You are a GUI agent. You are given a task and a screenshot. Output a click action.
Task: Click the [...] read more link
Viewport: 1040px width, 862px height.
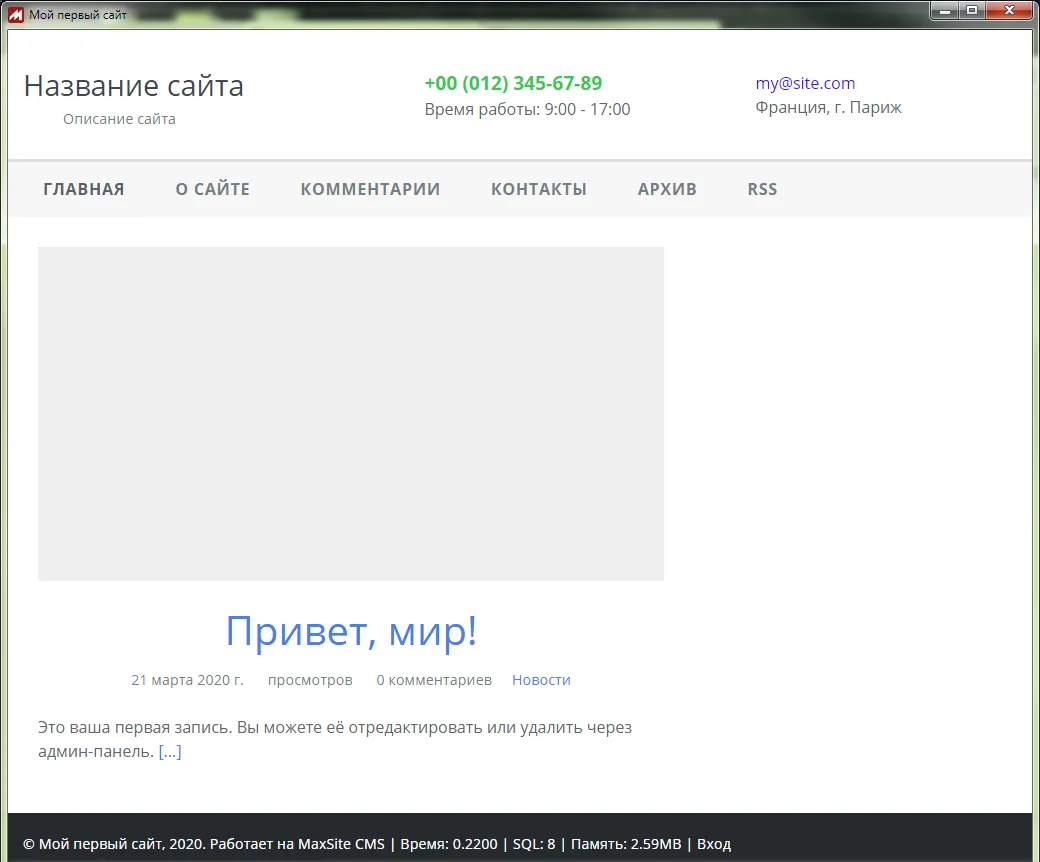[x=170, y=752]
